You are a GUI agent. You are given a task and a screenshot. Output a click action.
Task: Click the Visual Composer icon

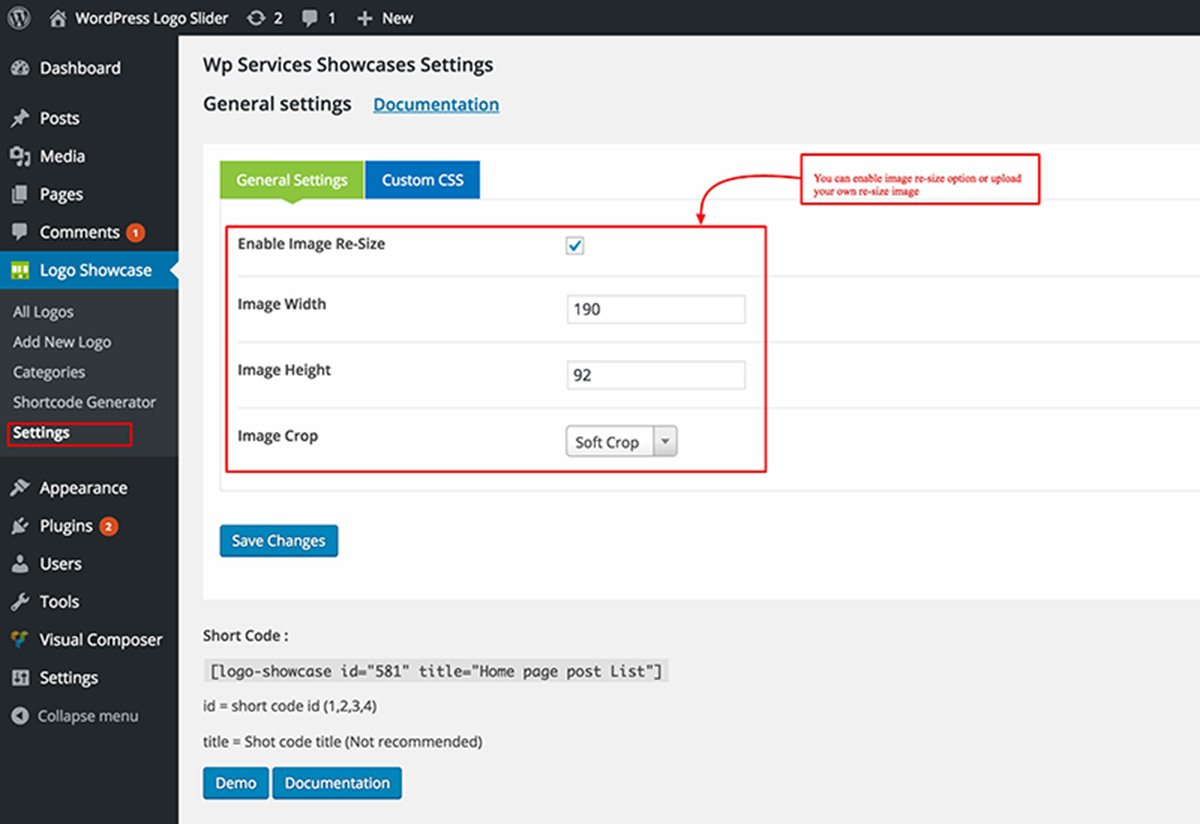point(20,640)
